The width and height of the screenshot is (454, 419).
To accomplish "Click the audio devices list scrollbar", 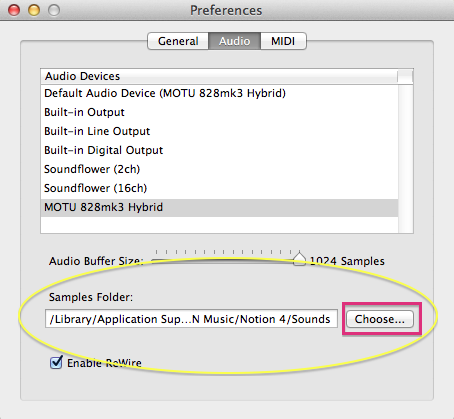I will (406, 159).
